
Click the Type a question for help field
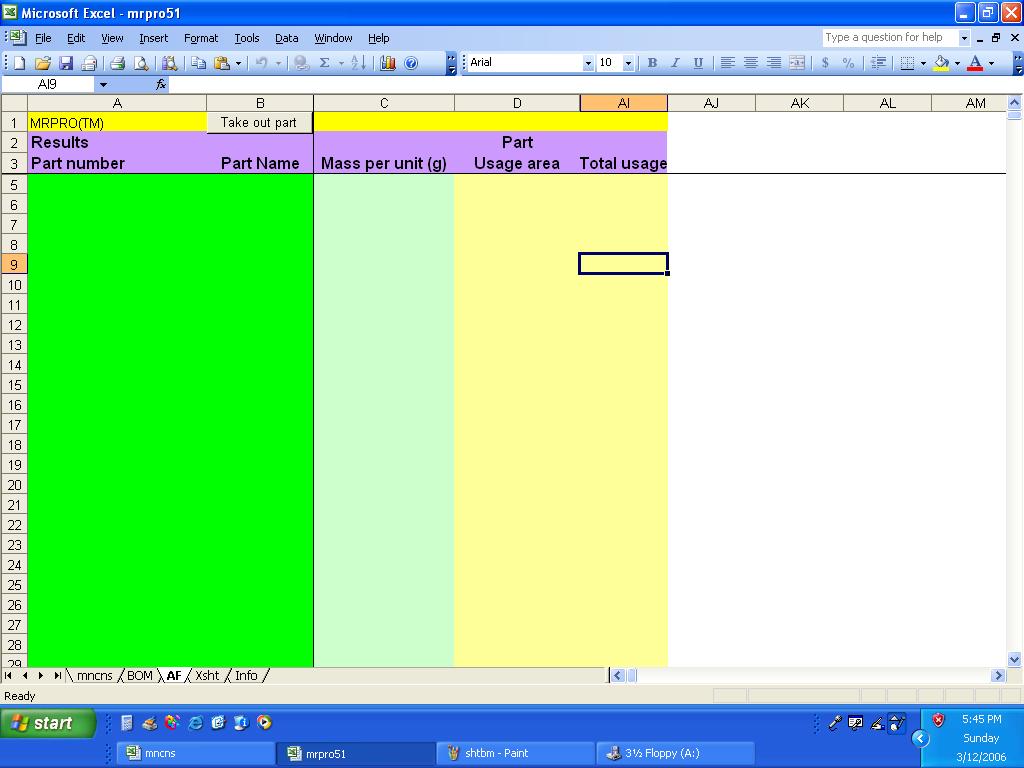pyautogui.click(x=890, y=37)
